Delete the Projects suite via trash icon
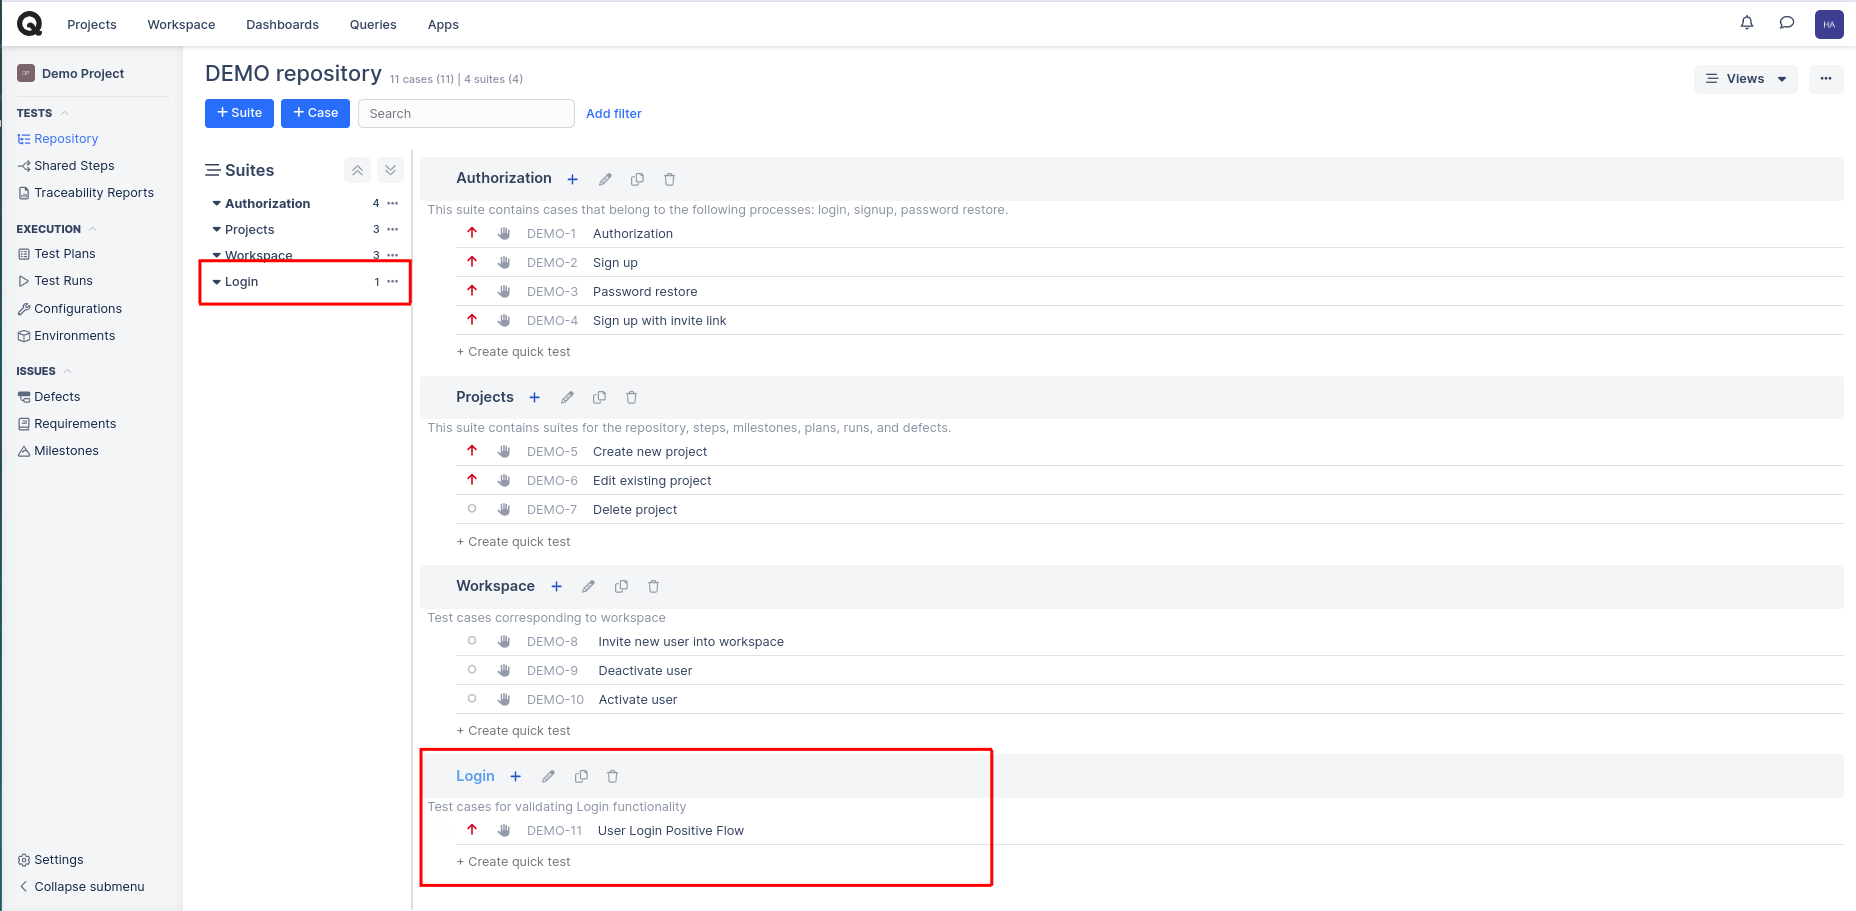 point(631,398)
